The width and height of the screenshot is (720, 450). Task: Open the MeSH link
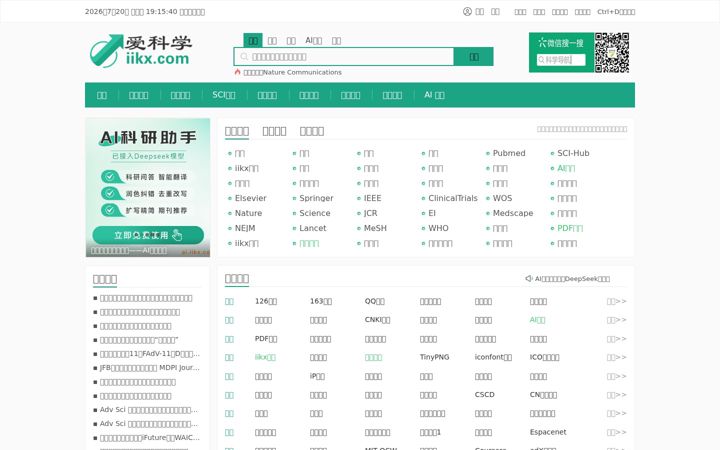(x=375, y=228)
